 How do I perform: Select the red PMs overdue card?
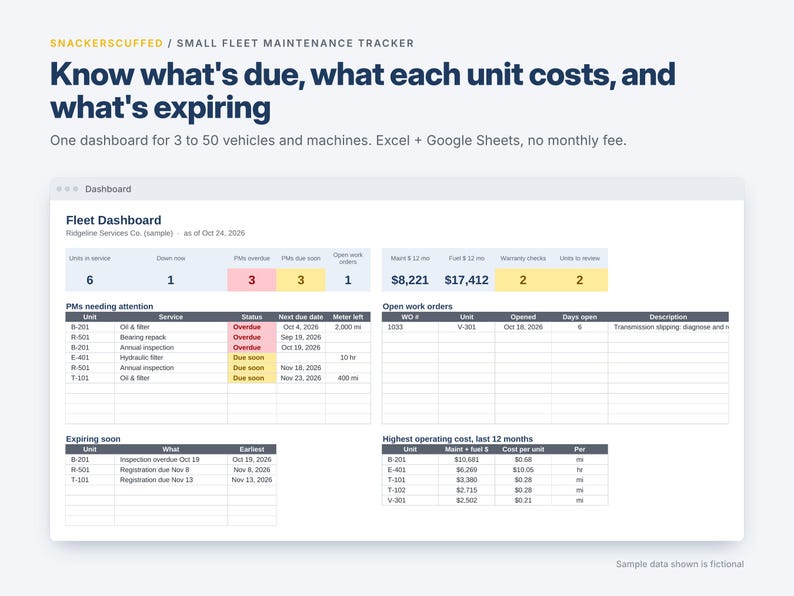[252, 280]
